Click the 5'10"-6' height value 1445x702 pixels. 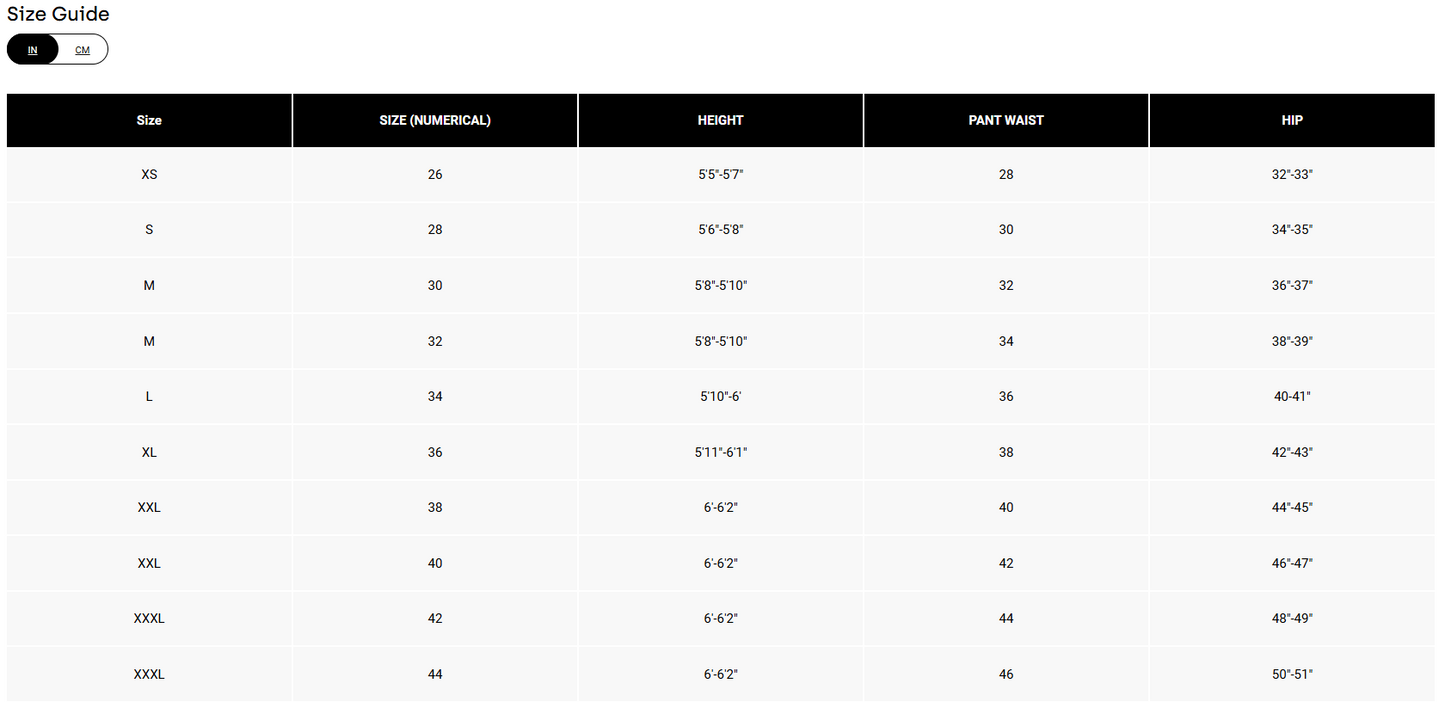[720, 397]
